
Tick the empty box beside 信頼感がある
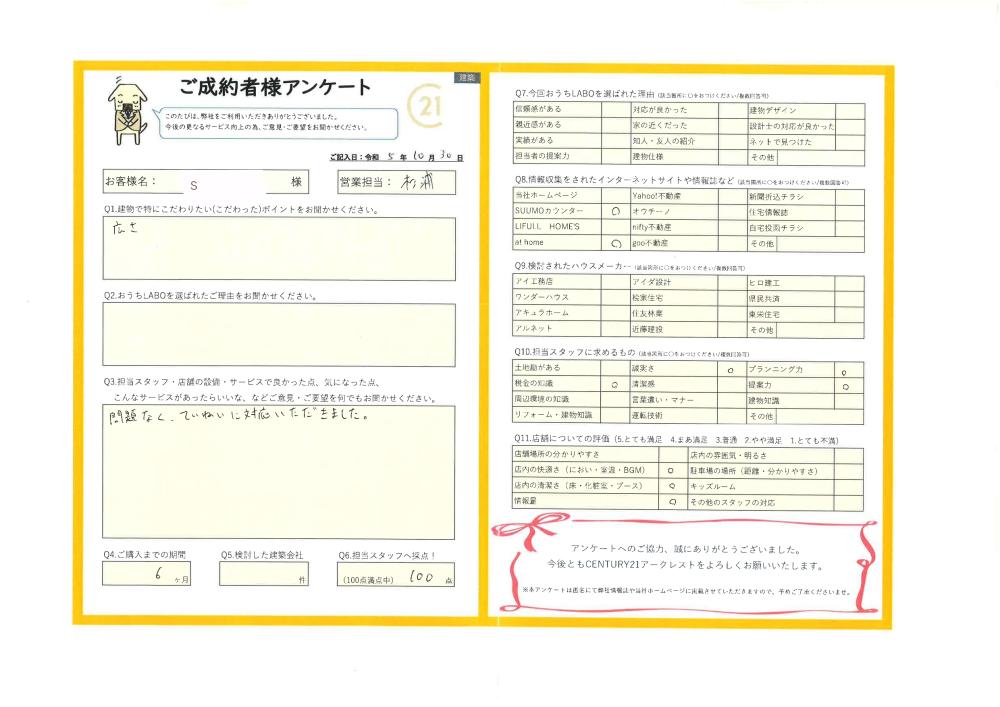[616, 110]
